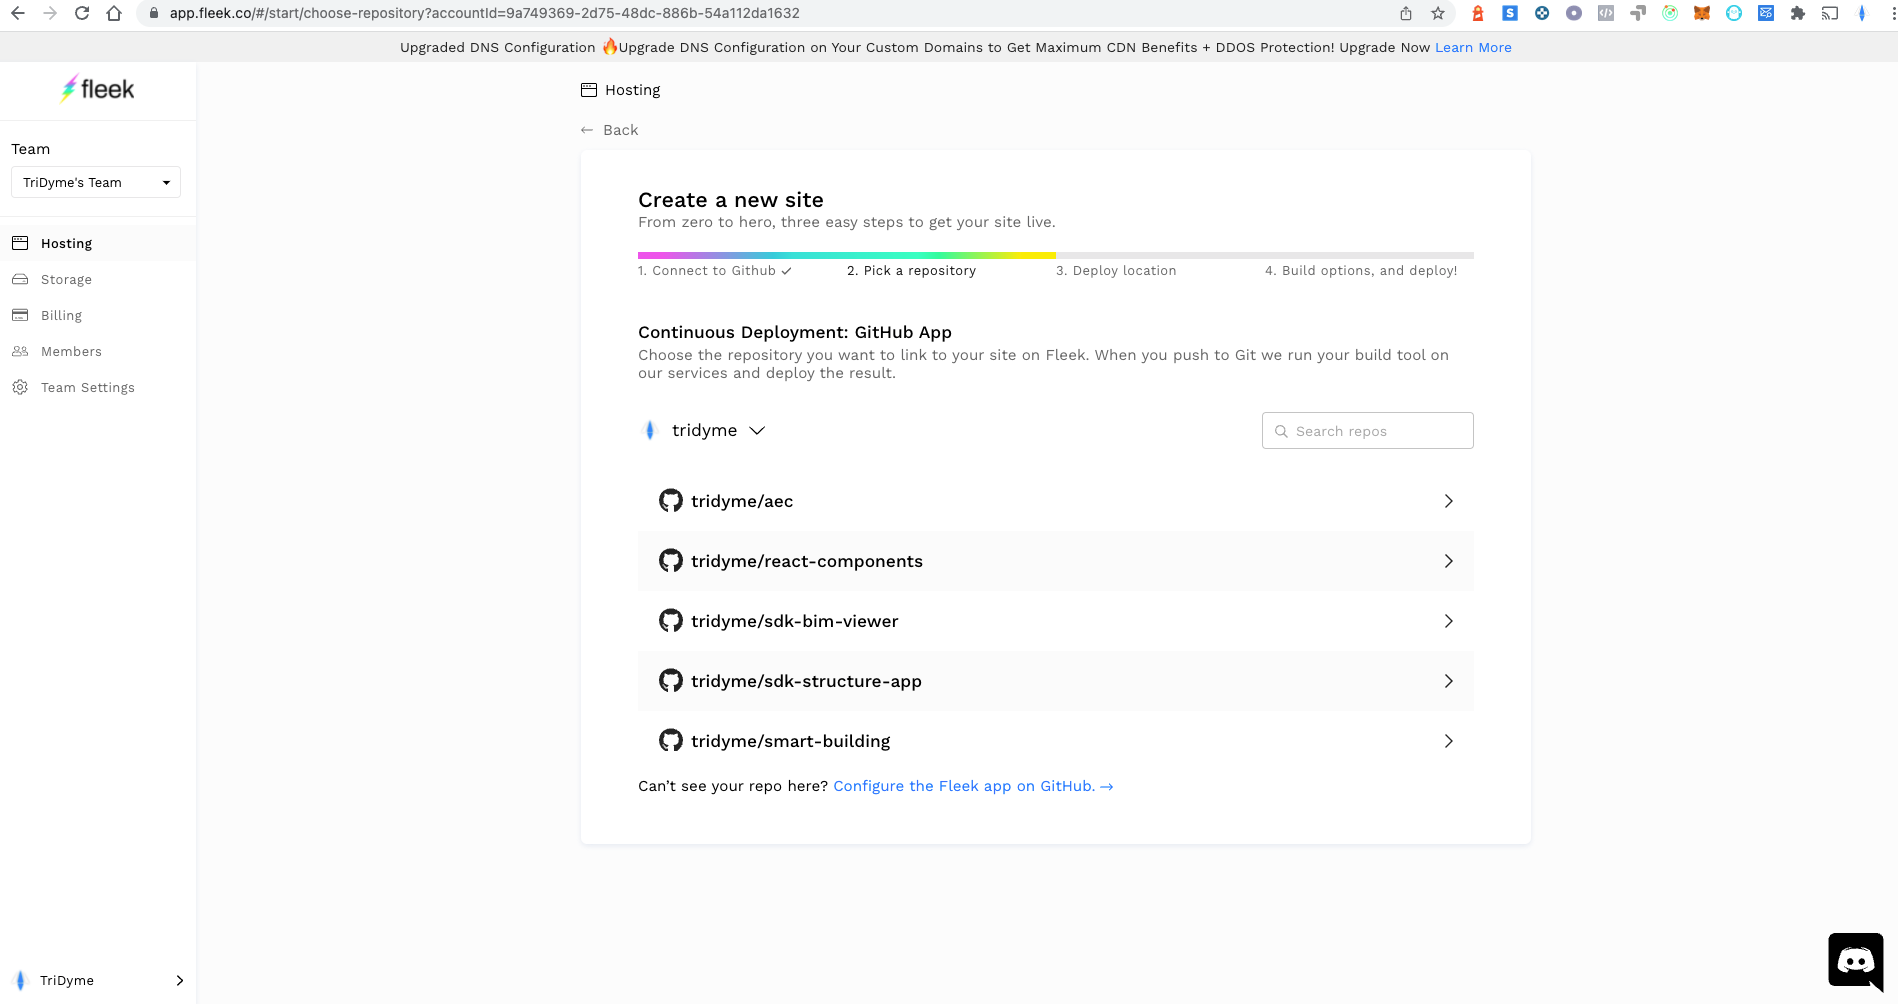Choose the tridyme/aec repository
The image size is (1898, 1004).
[1056, 501]
